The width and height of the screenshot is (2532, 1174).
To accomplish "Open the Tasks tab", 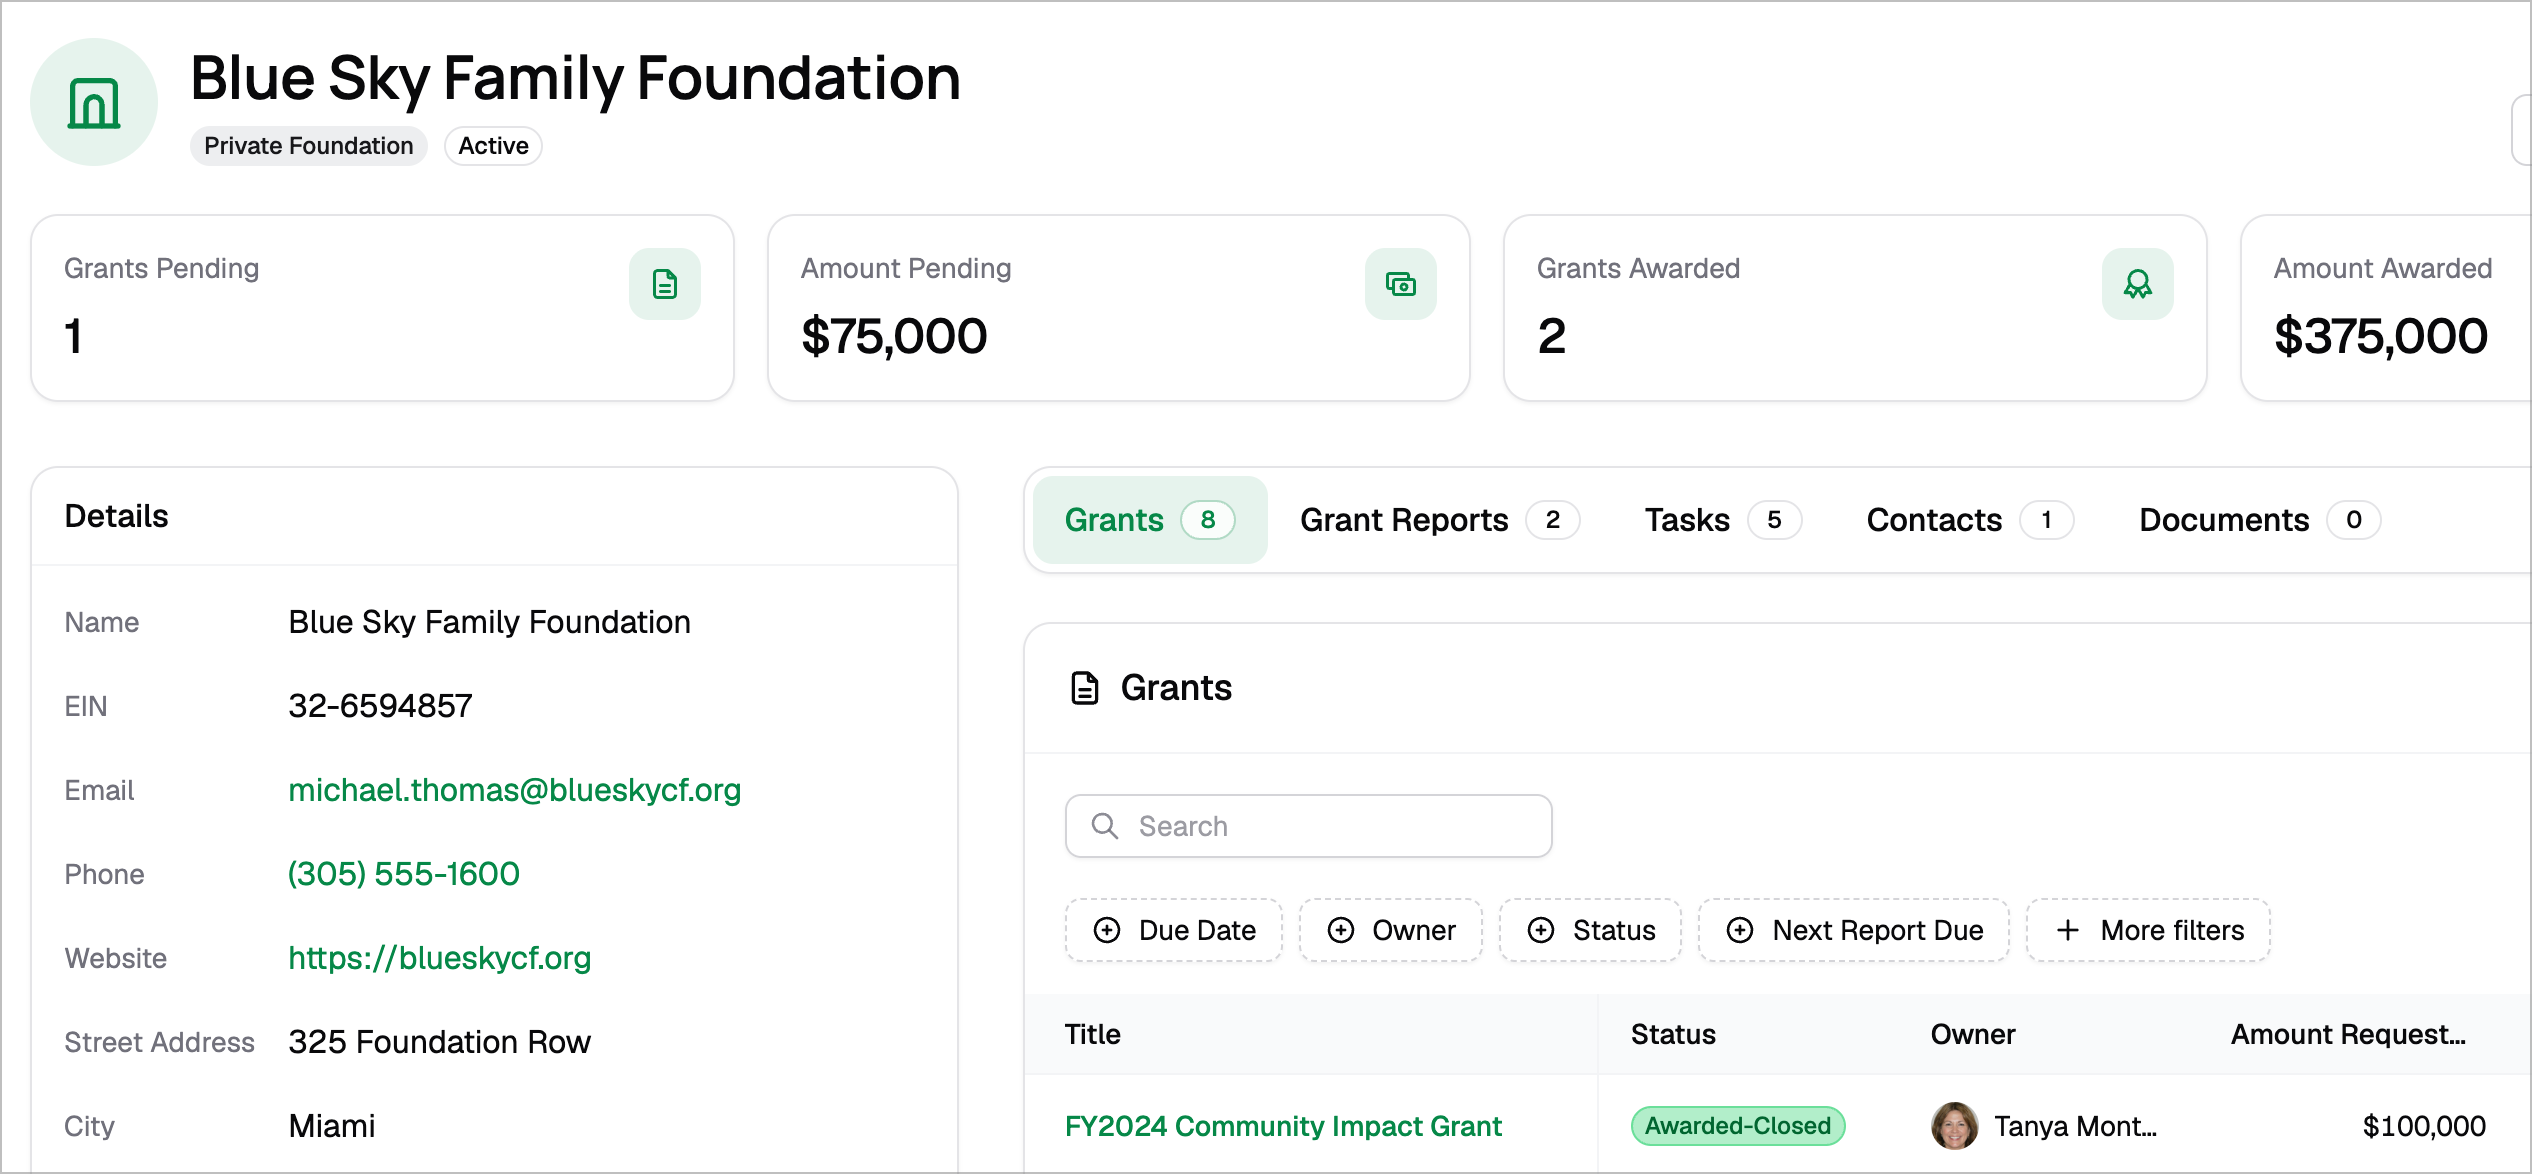I will (x=1723, y=520).
